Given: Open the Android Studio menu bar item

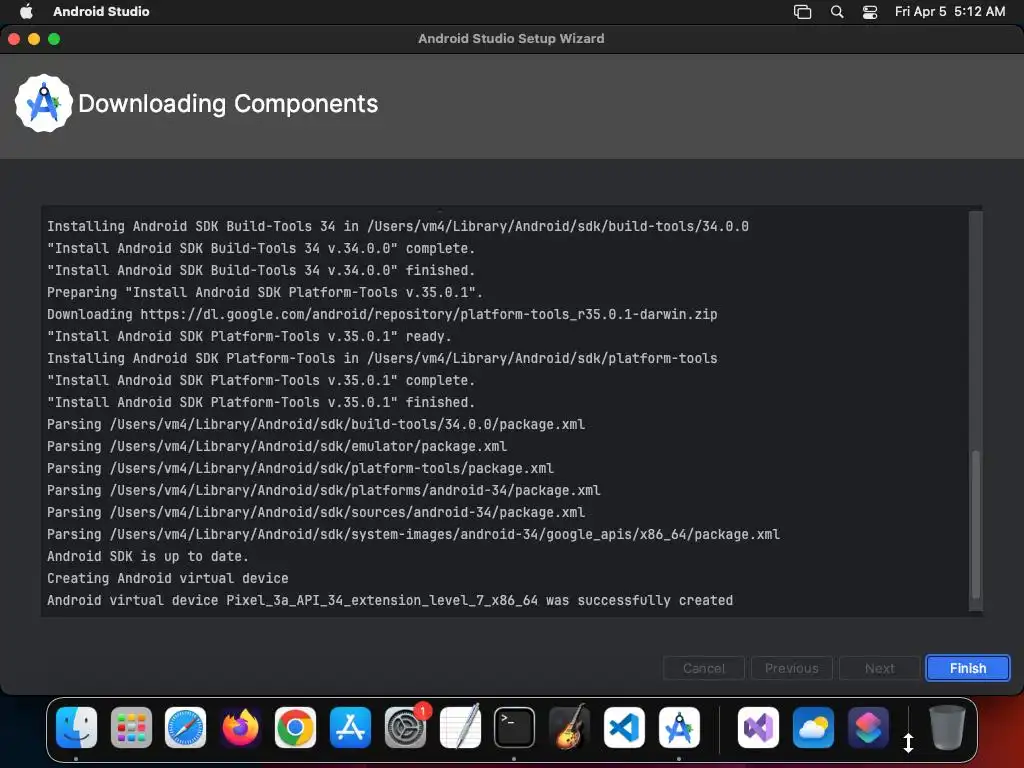Looking at the screenshot, I should [x=101, y=11].
